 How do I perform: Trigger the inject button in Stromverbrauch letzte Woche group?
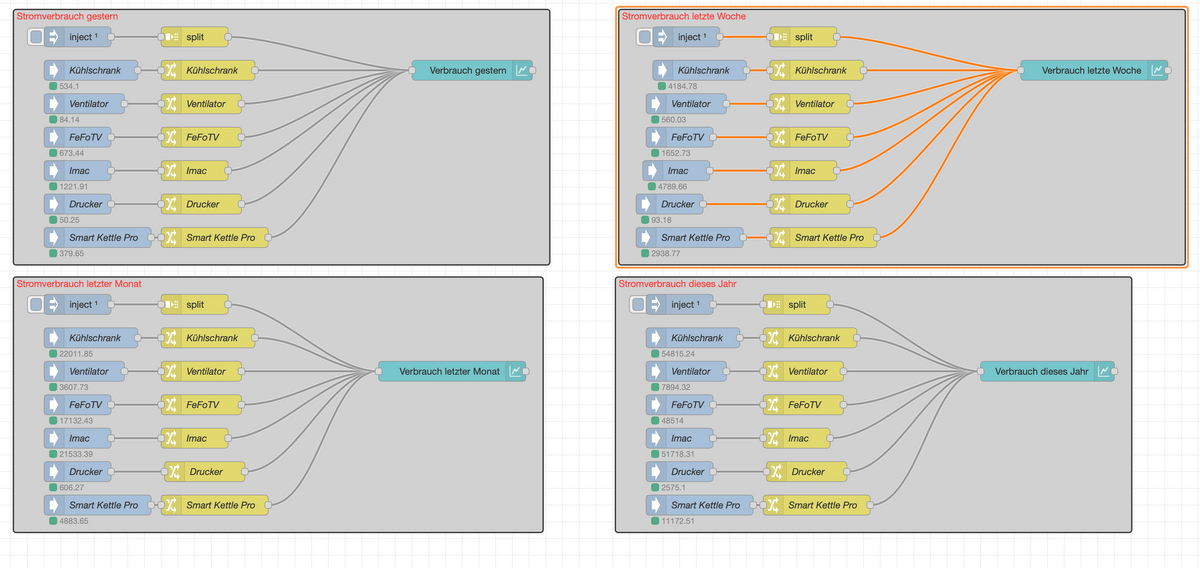coord(645,37)
